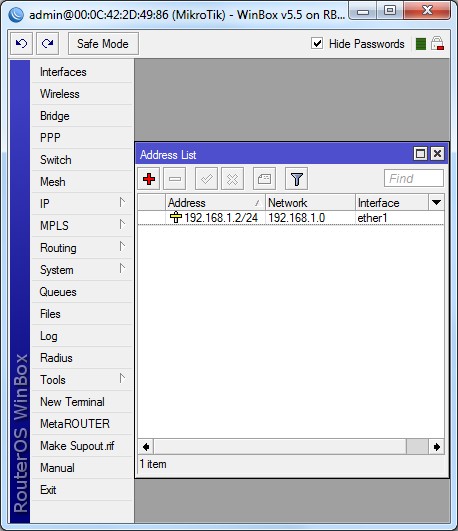
Task: Restore the WinBox window size
Action: [x=390, y=11]
